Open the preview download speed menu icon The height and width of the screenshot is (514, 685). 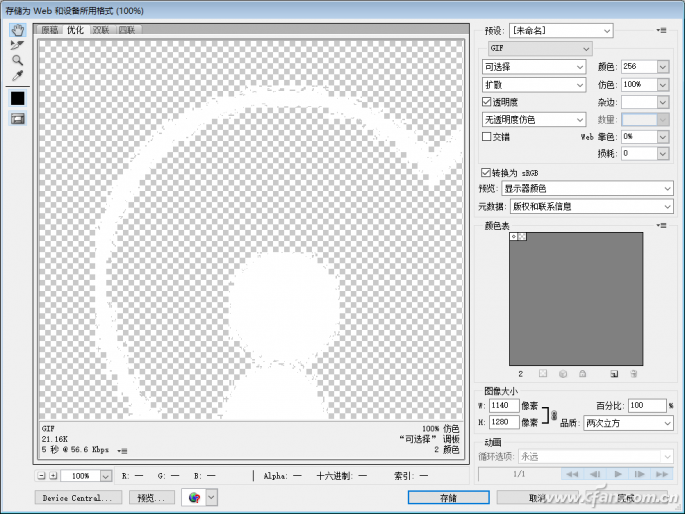point(122,450)
